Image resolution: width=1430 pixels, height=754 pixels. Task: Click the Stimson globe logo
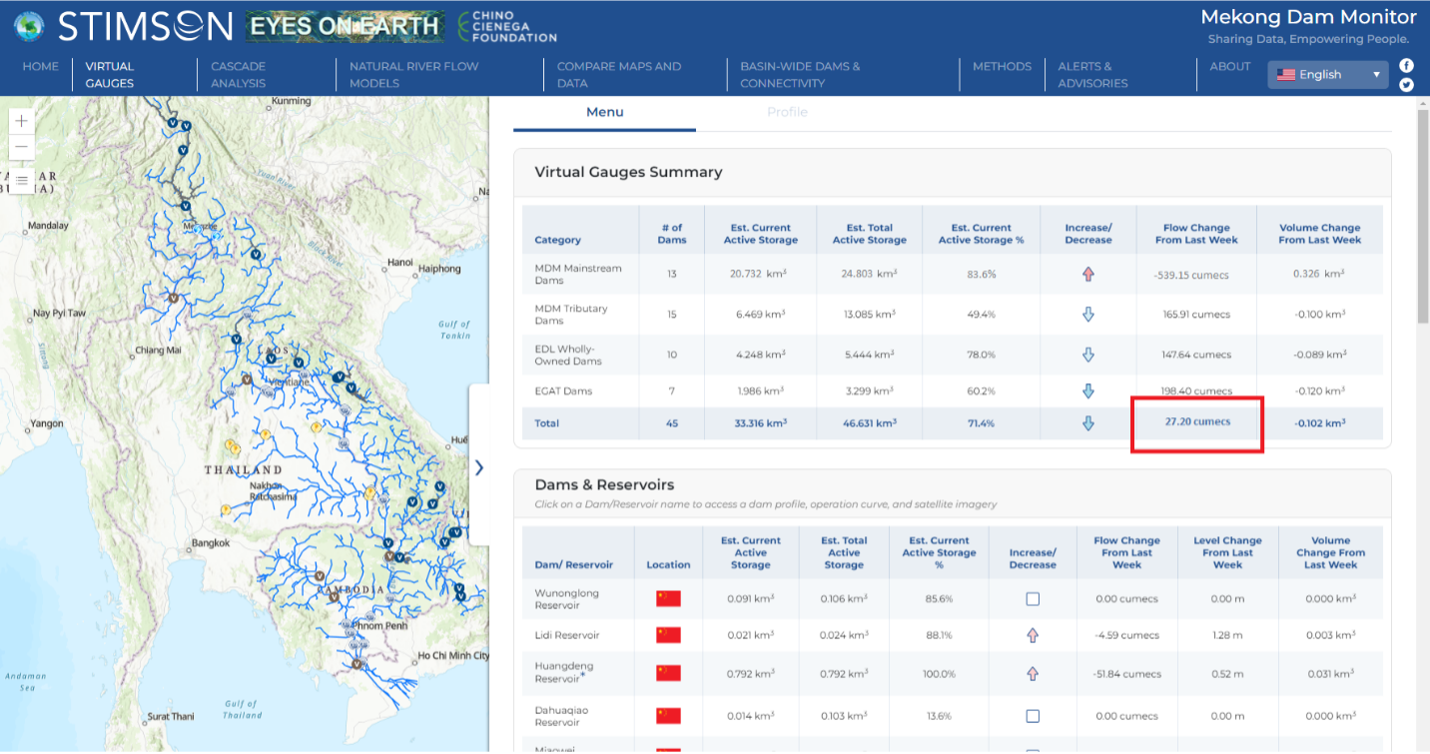pos(29,26)
